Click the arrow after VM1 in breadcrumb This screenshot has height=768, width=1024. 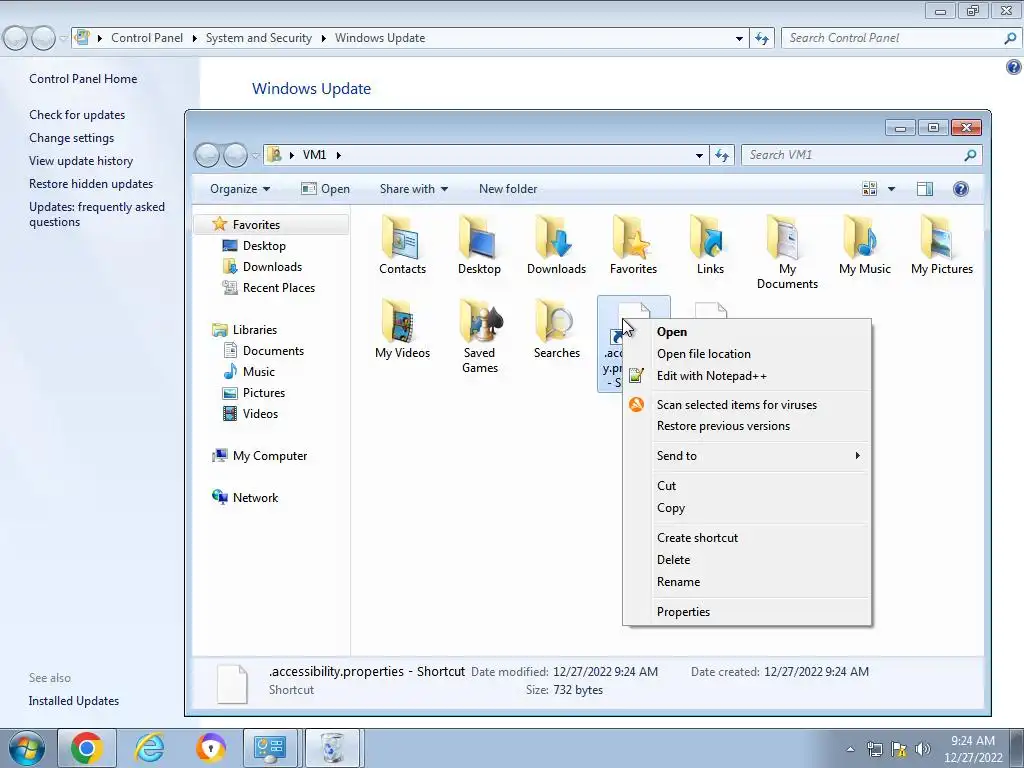(338, 155)
